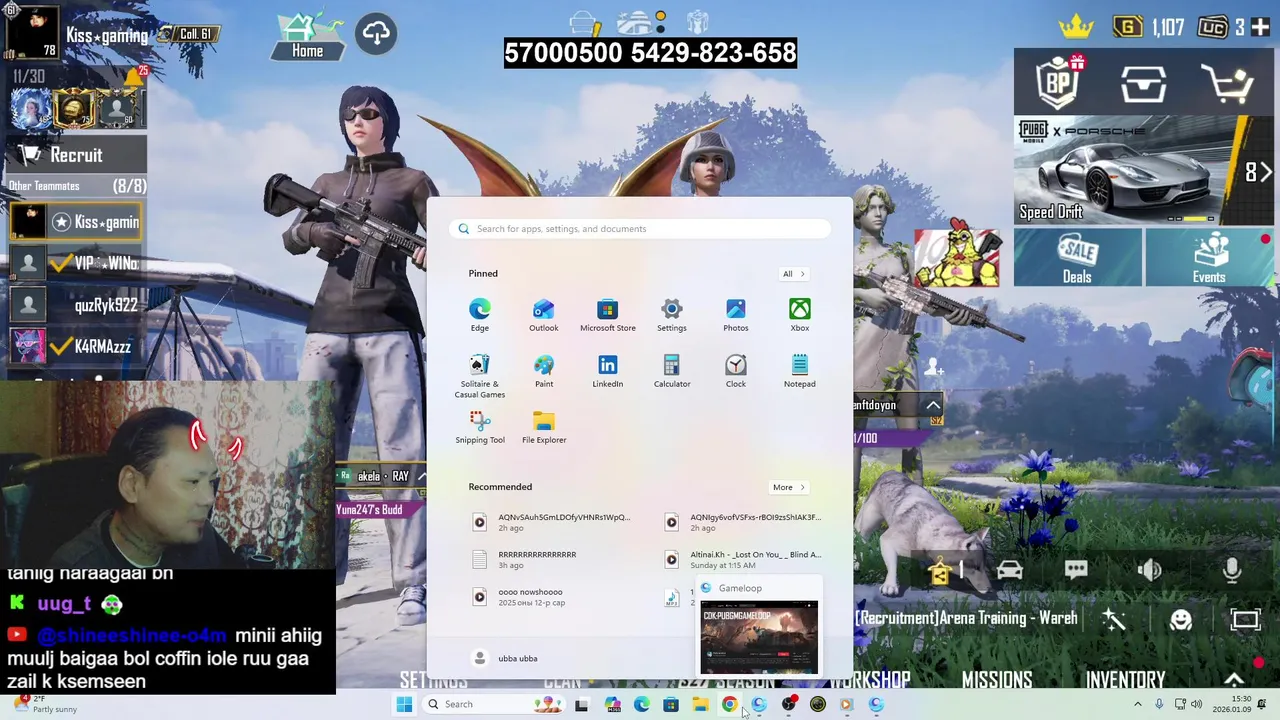Open the vehicle icon in lobby bar
Screen dimensions: 1280x720
[1009, 570]
